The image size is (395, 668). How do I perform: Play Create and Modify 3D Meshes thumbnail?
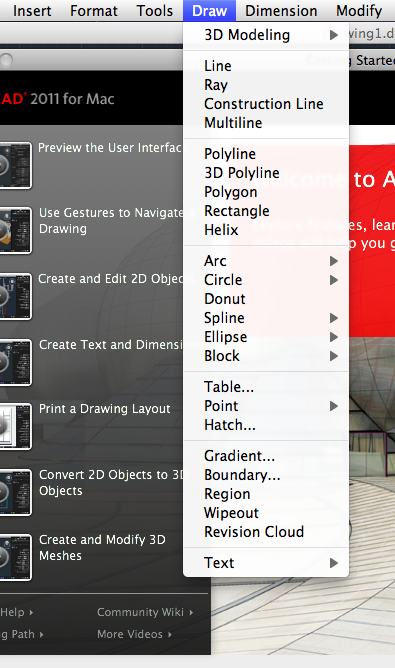click(15, 557)
